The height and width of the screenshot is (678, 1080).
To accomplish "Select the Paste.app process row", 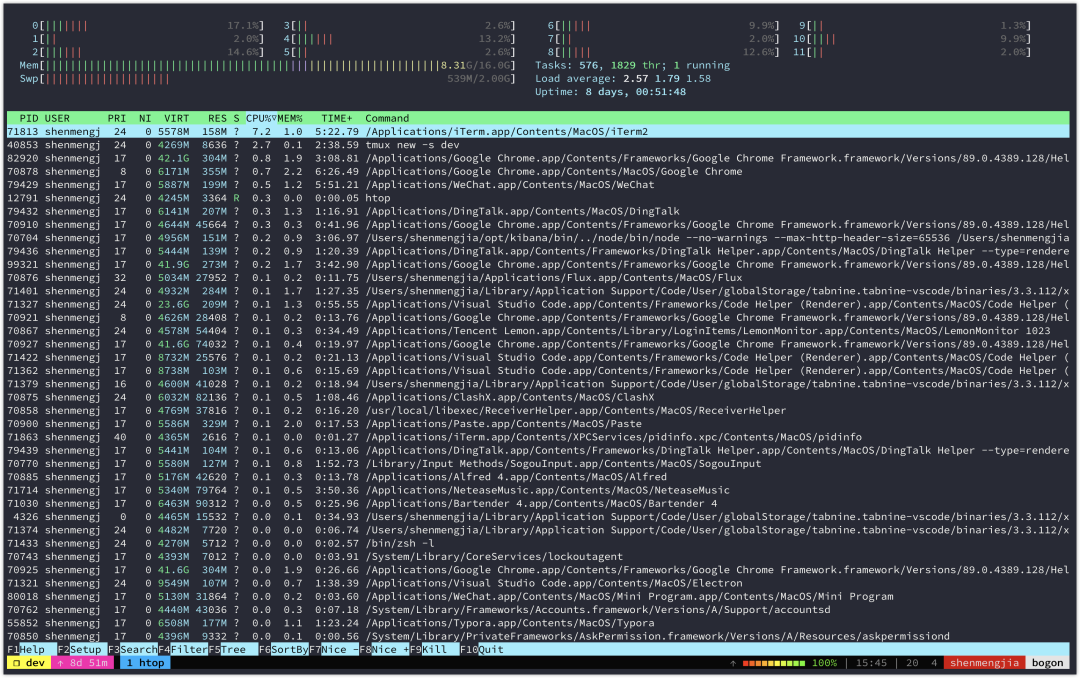I will (538, 424).
